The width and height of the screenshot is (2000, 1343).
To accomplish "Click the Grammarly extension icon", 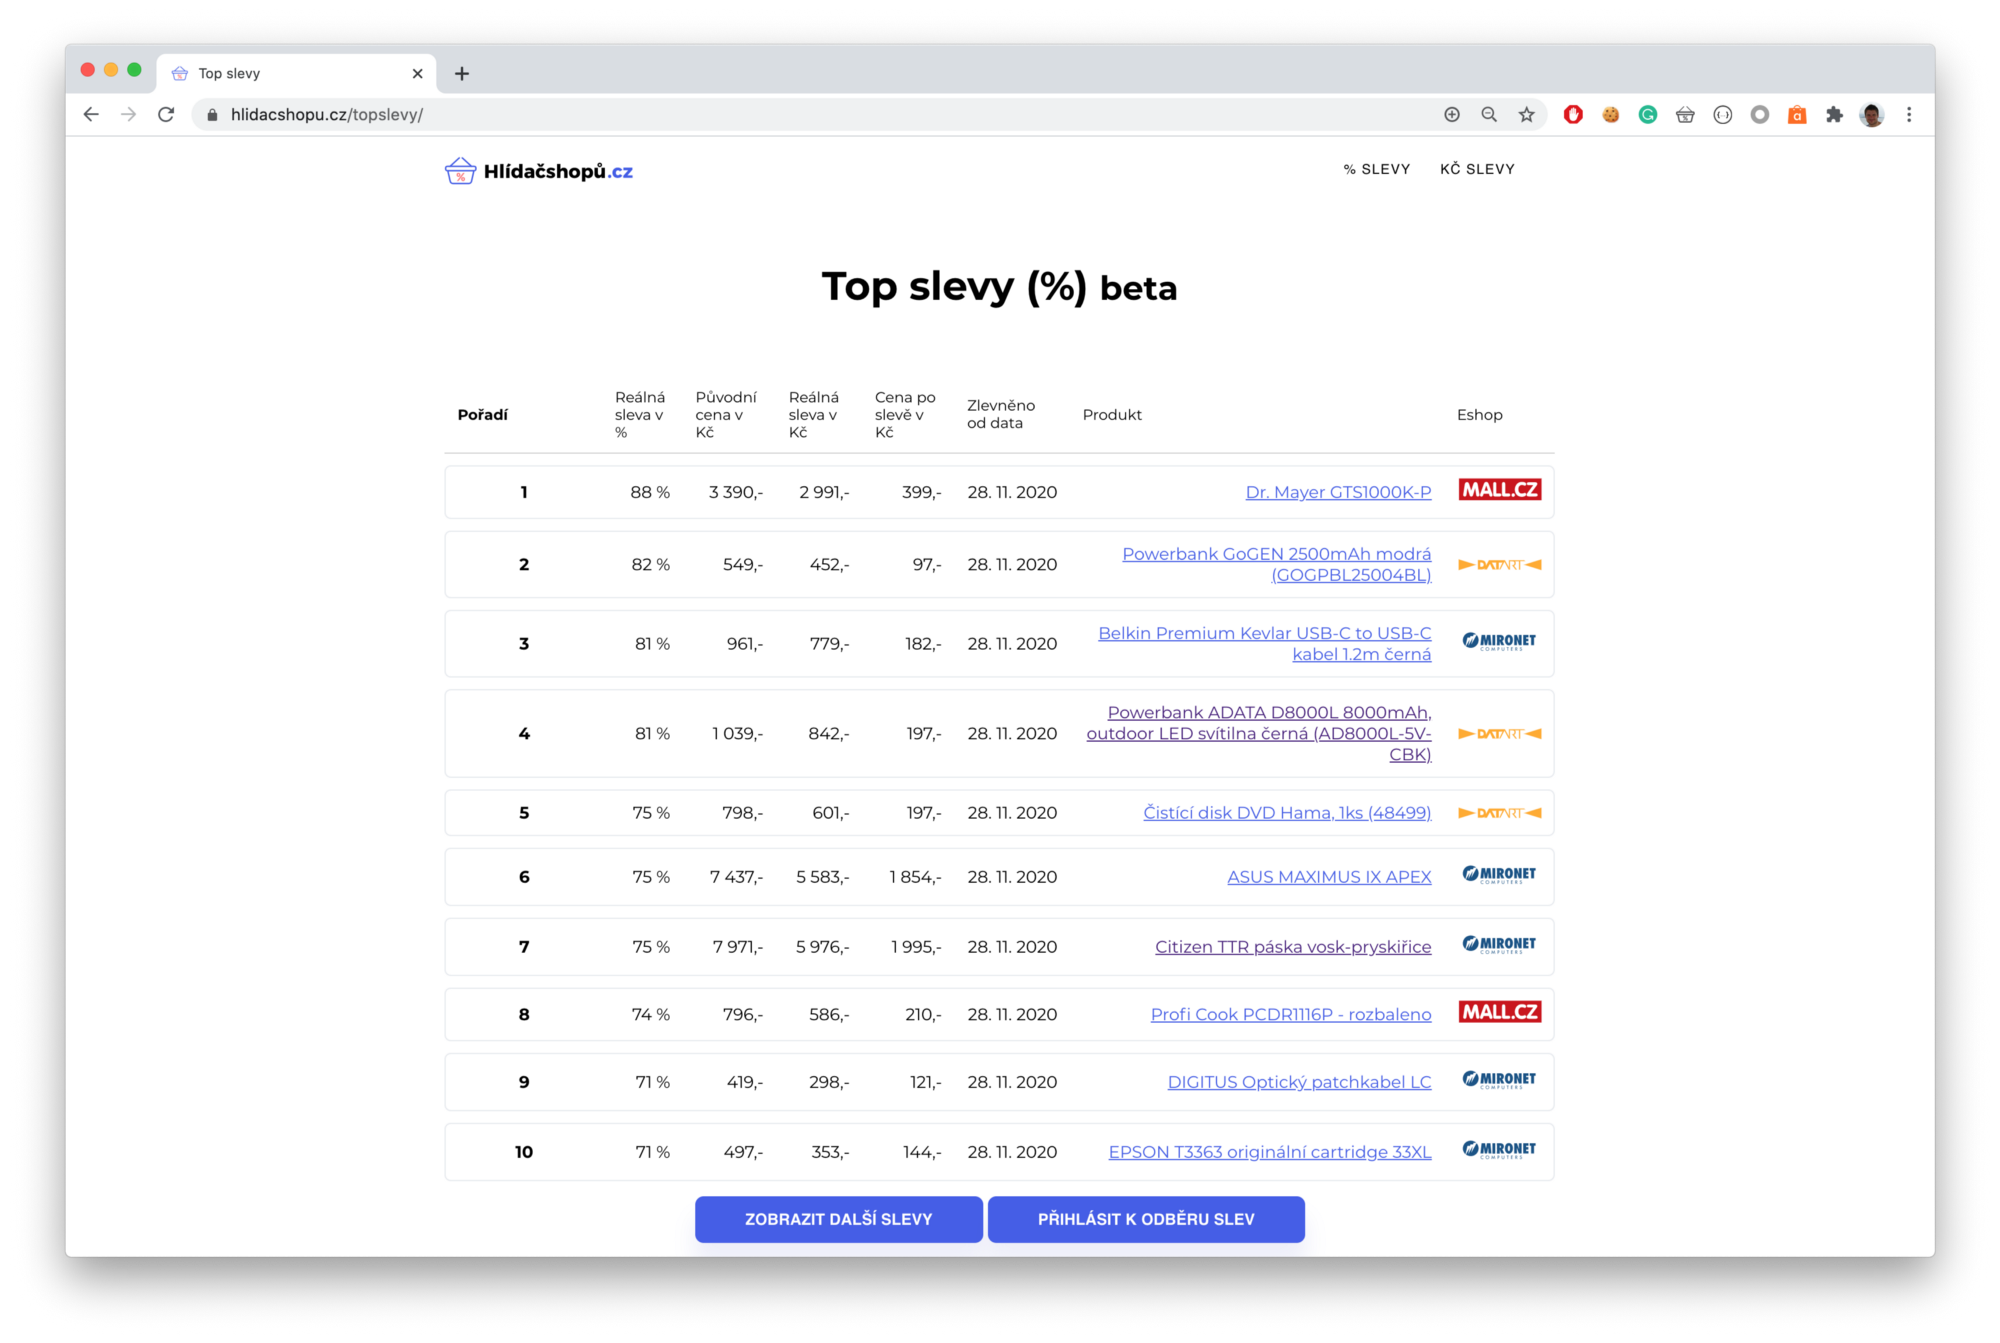I will tap(1648, 114).
